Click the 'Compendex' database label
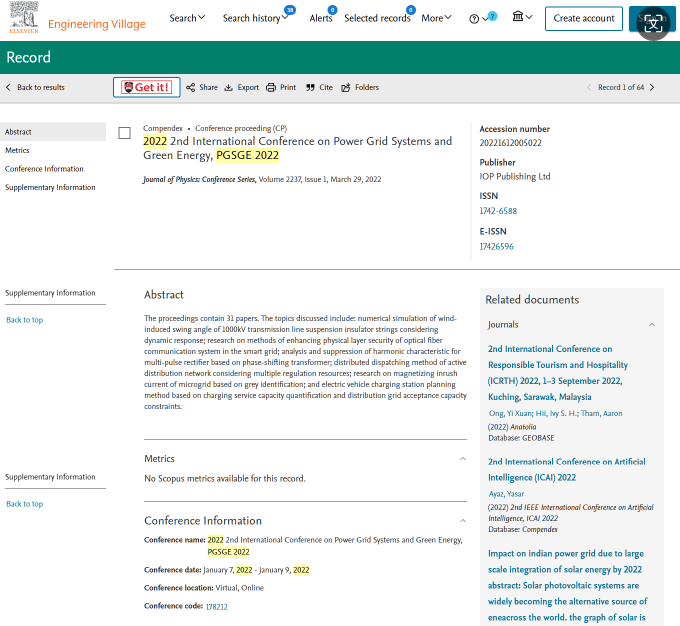 (163, 128)
